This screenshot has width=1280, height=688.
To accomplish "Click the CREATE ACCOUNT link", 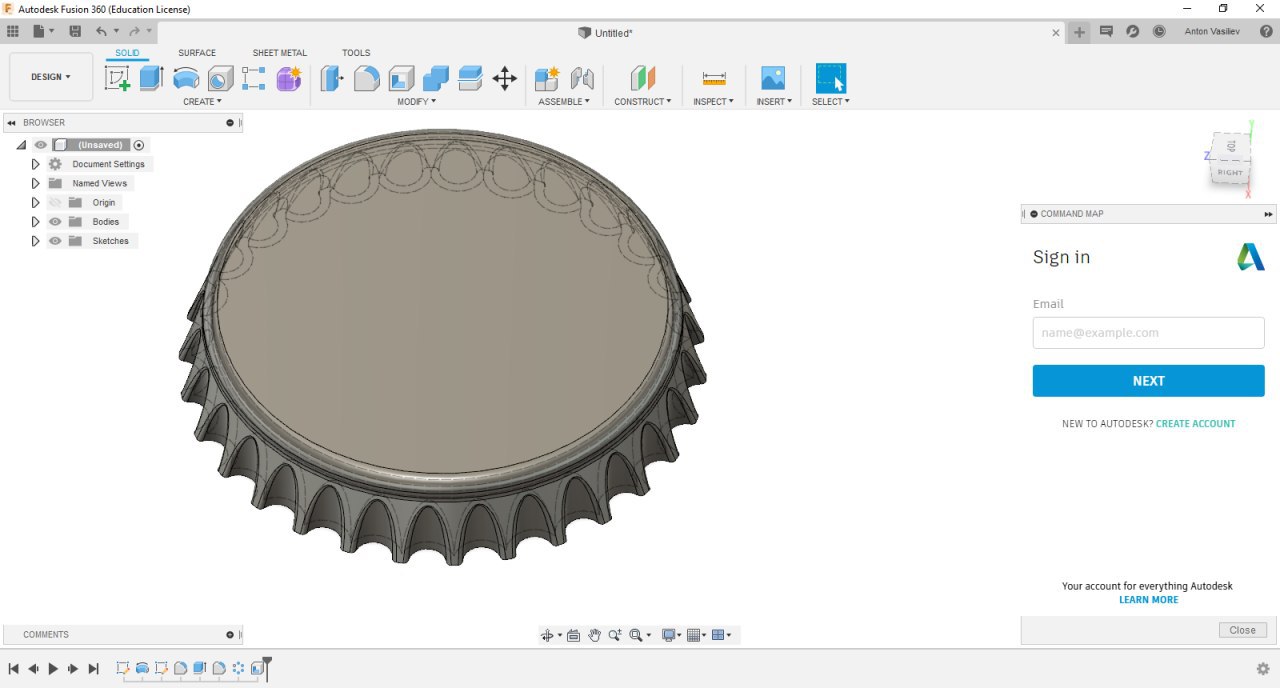I will pyautogui.click(x=1195, y=424).
